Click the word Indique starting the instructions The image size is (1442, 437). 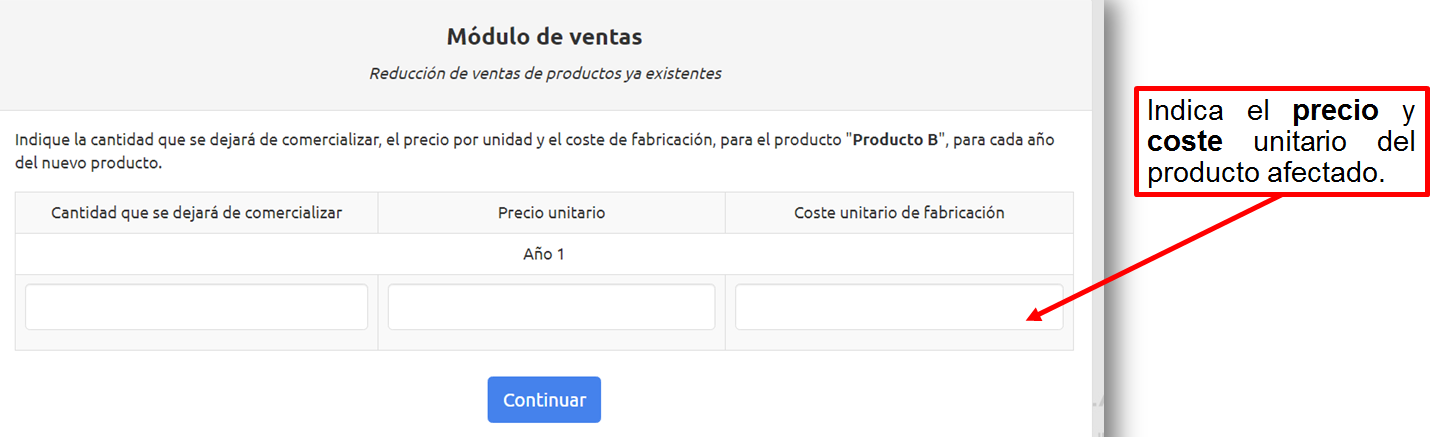42,140
